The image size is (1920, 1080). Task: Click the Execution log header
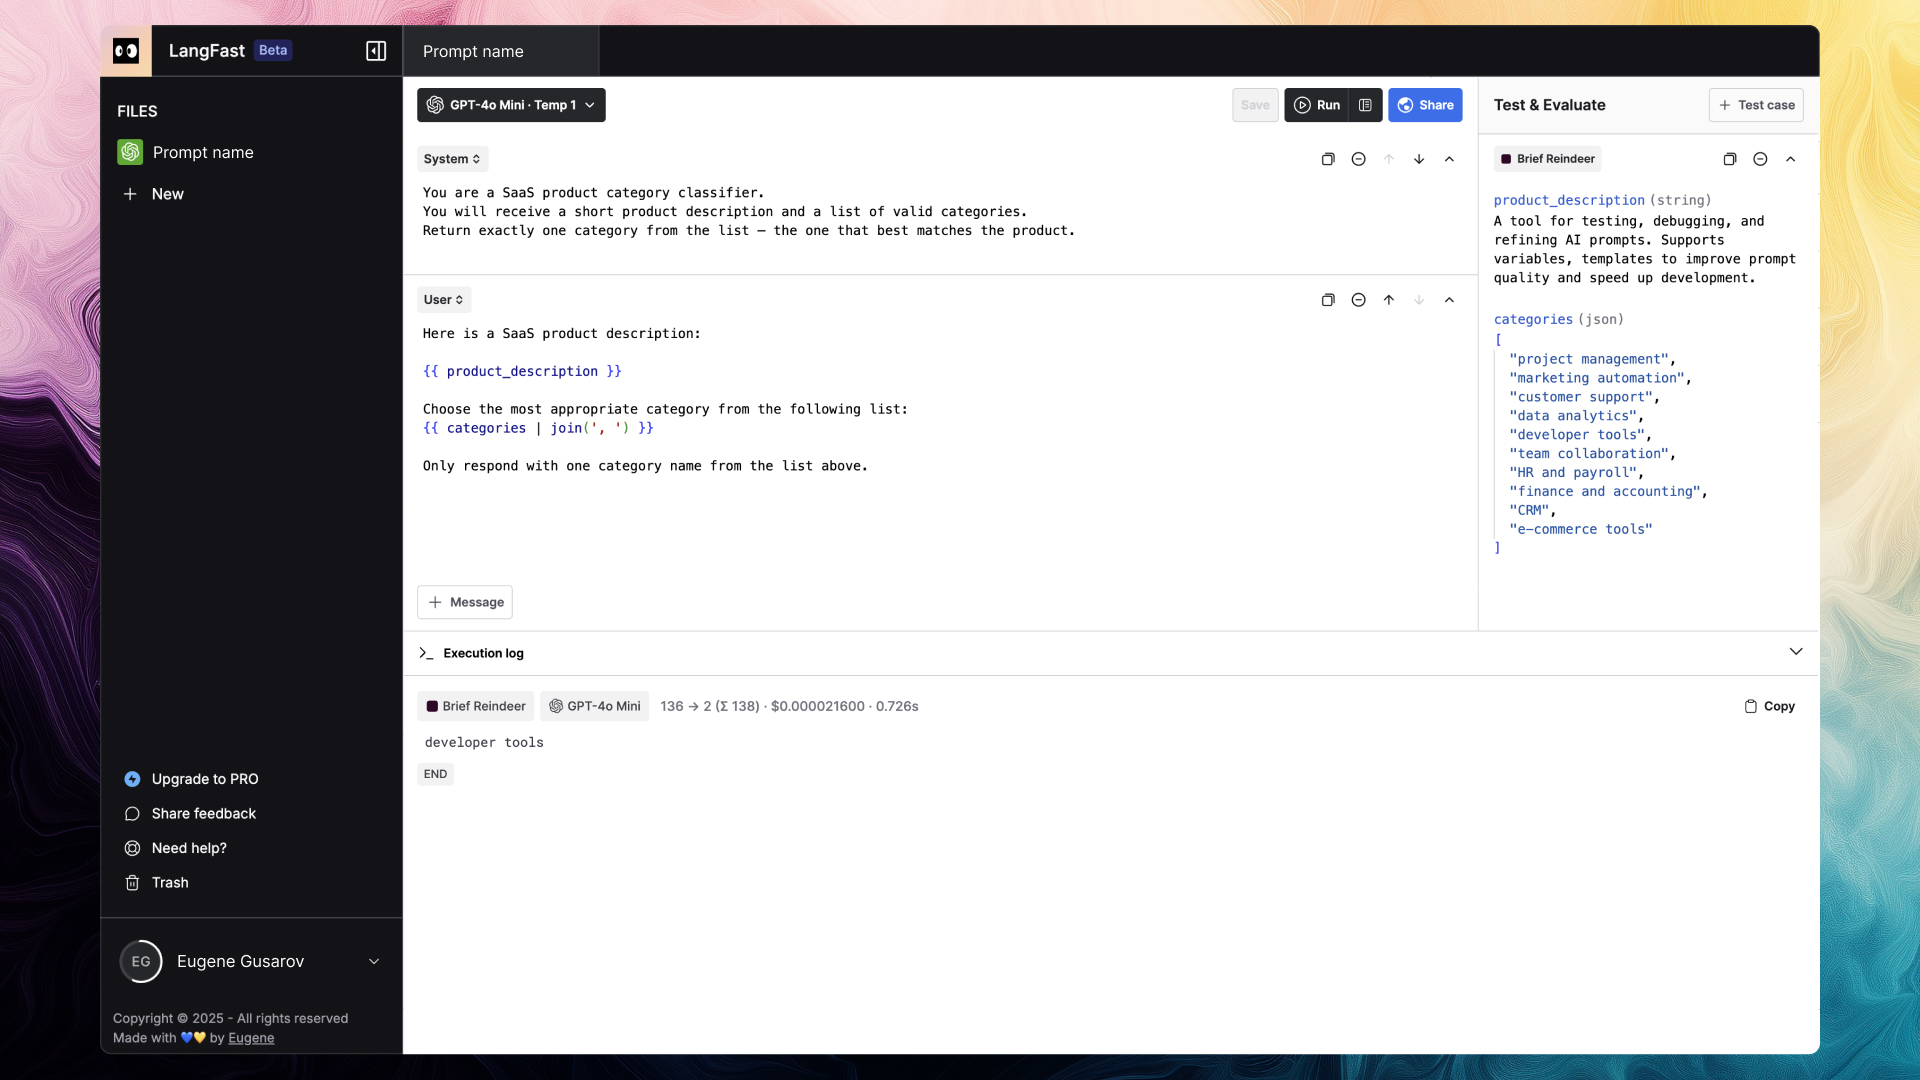(x=483, y=653)
